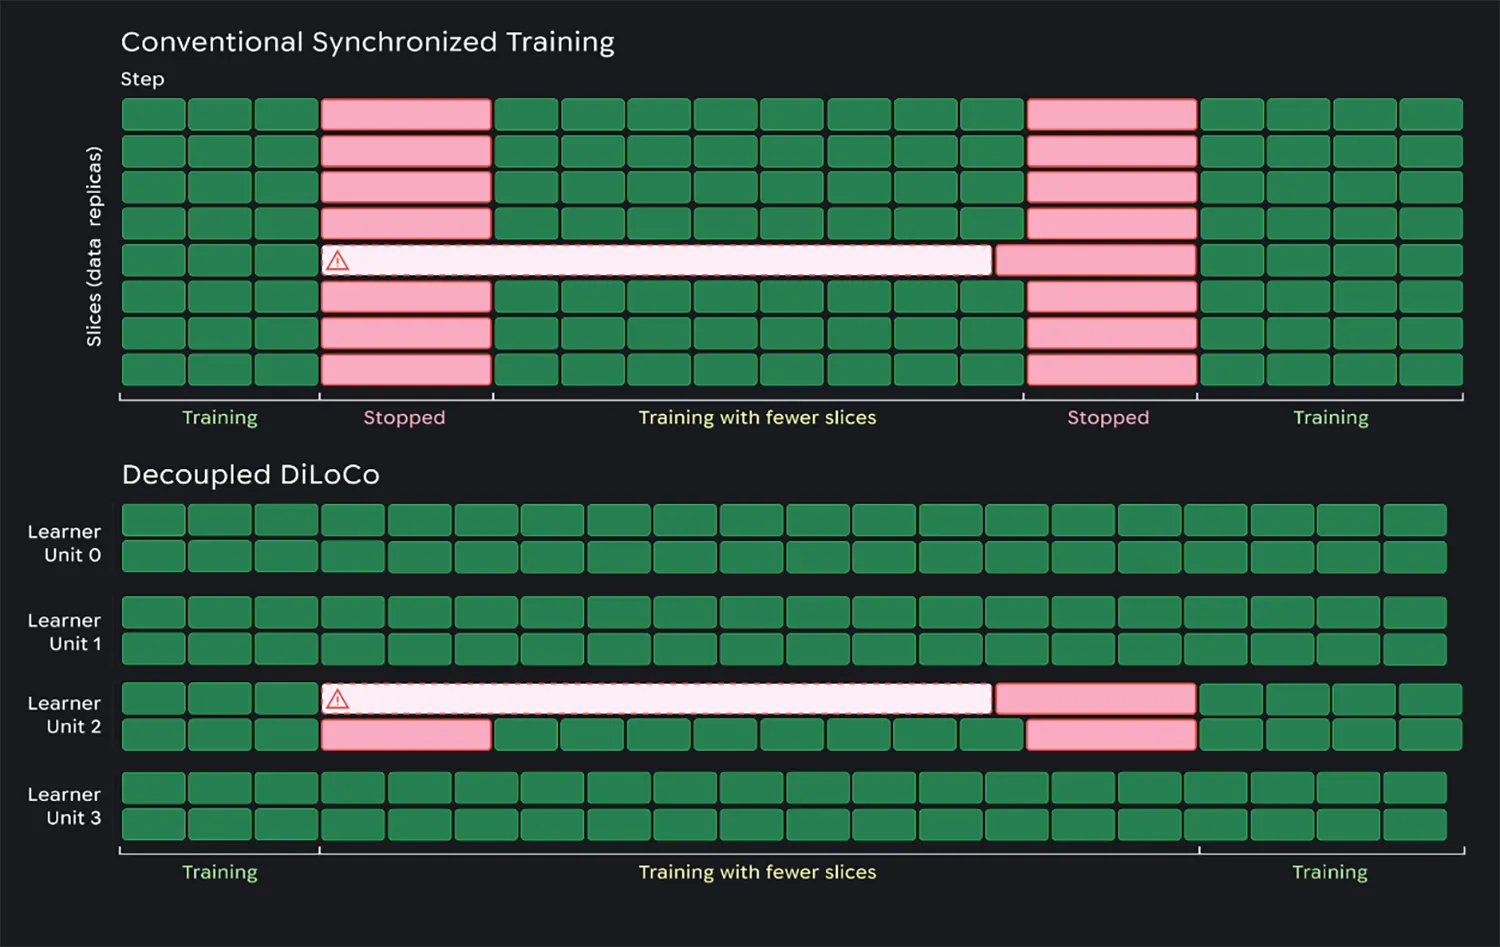The width and height of the screenshot is (1500, 947).
Task: Click Training with fewer slices under top chart
Action: click(757, 417)
